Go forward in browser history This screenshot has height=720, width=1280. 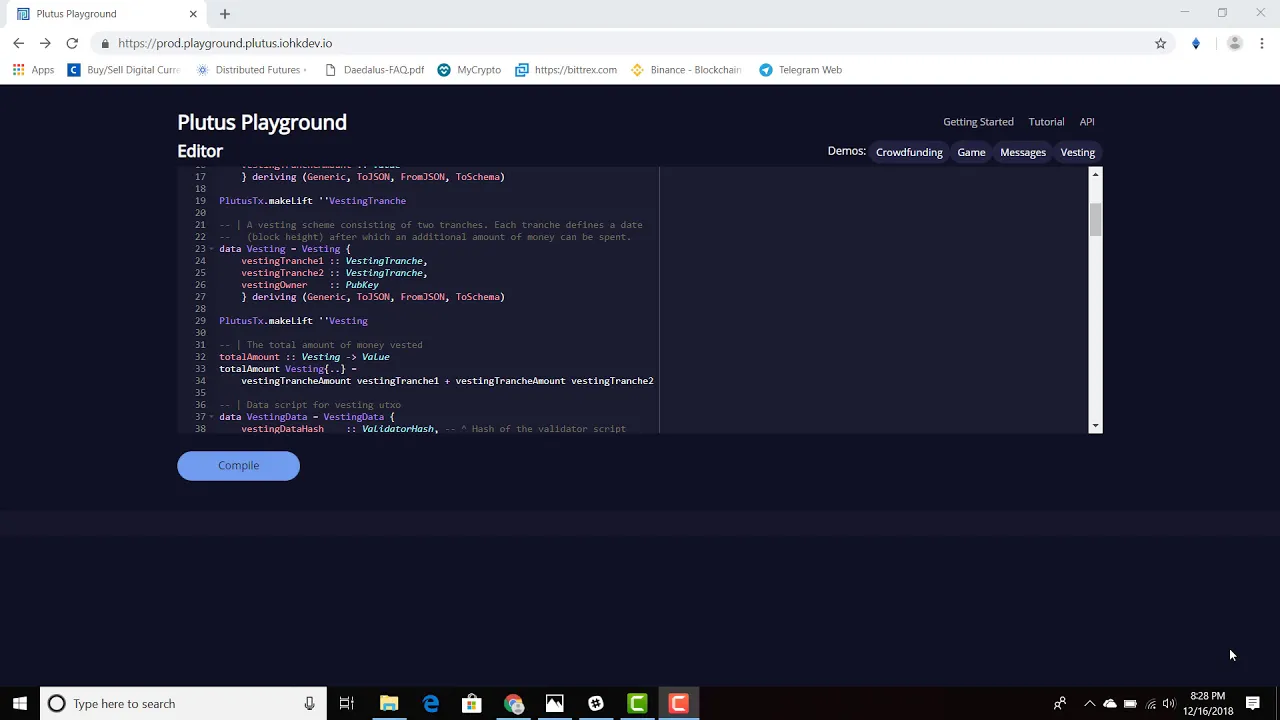tap(45, 43)
